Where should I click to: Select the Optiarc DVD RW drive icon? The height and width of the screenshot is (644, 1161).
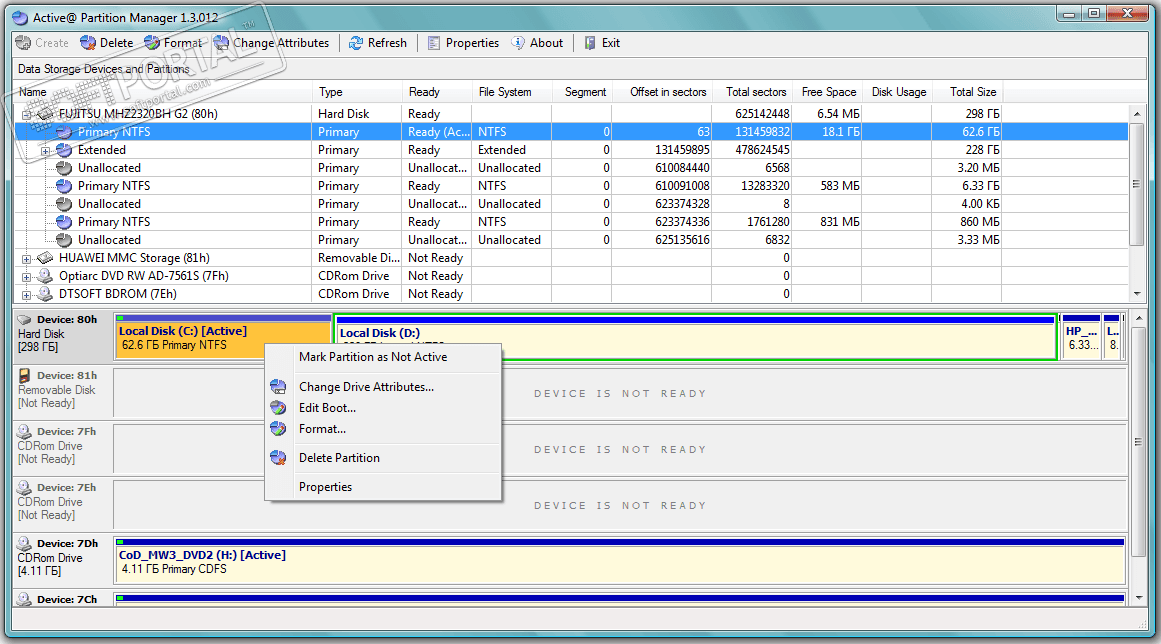click(45, 276)
